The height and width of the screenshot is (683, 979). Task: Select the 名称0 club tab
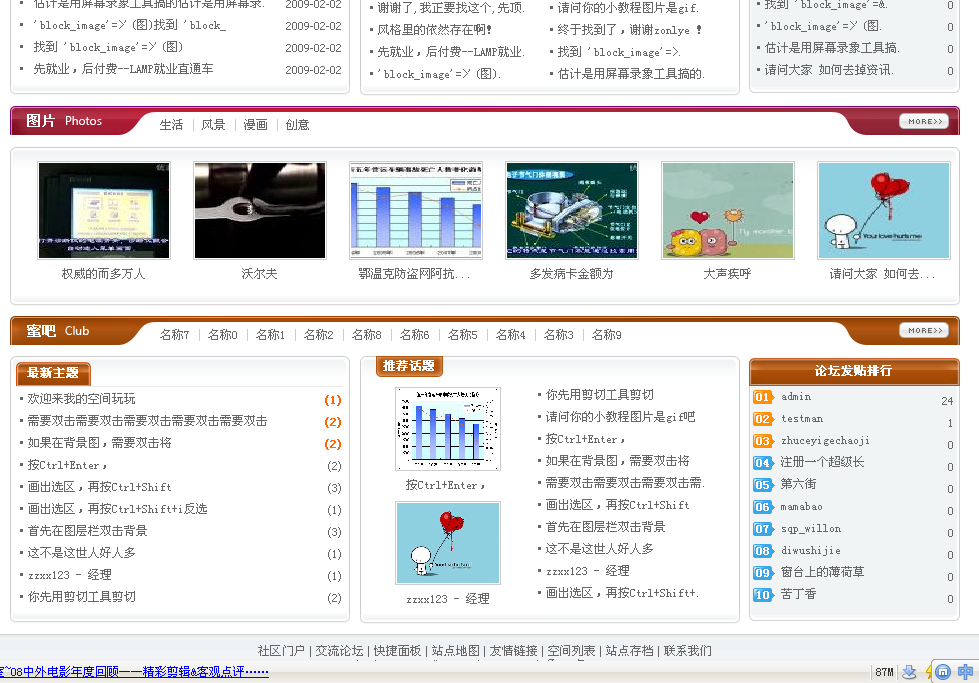222,335
